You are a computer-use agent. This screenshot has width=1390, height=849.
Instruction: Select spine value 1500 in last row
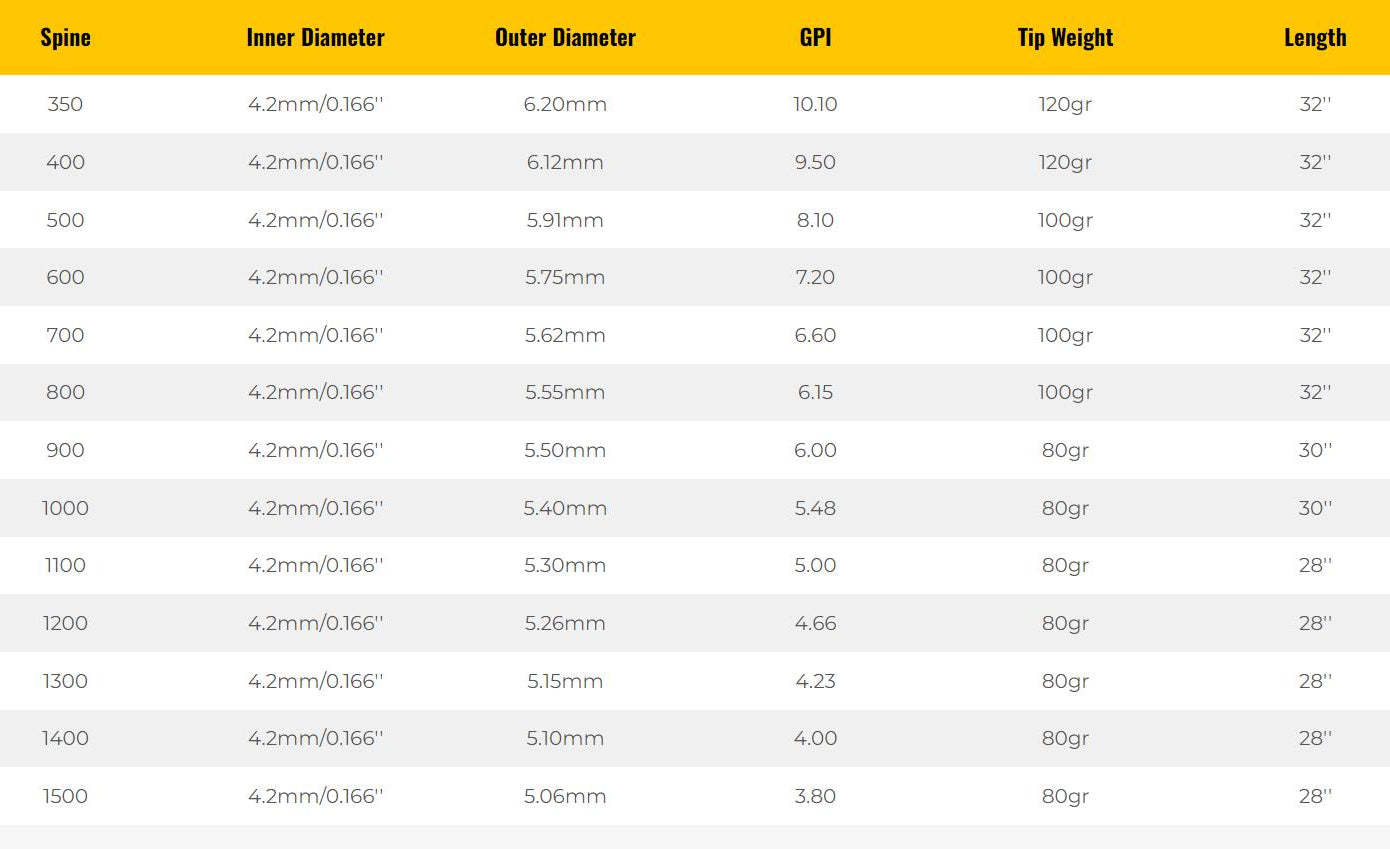pyautogui.click(x=65, y=796)
